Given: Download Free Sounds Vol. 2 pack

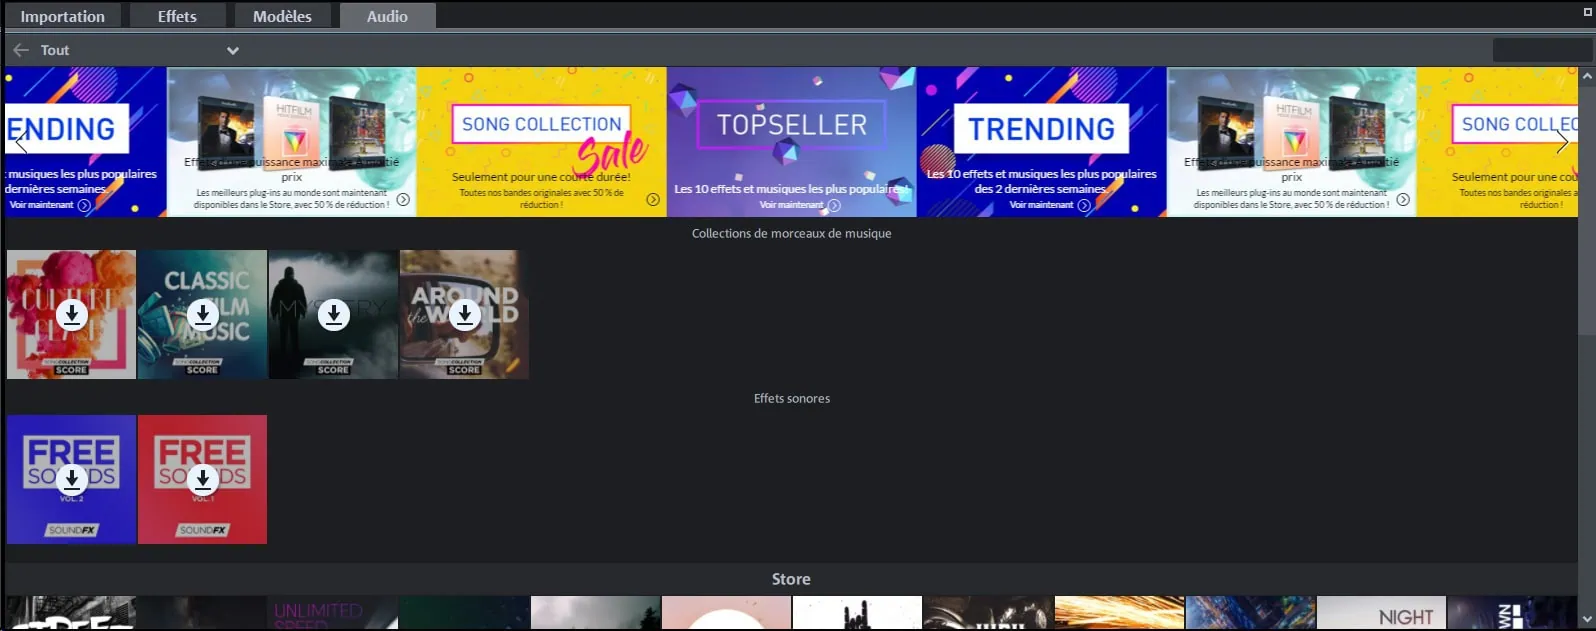Looking at the screenshot, I should click(71, 480).
